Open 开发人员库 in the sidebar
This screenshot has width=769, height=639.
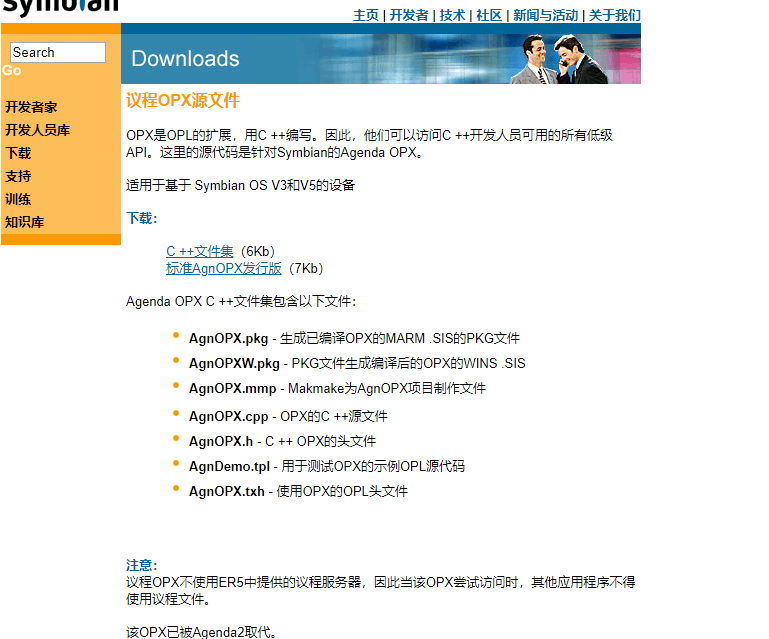(37, 130)
